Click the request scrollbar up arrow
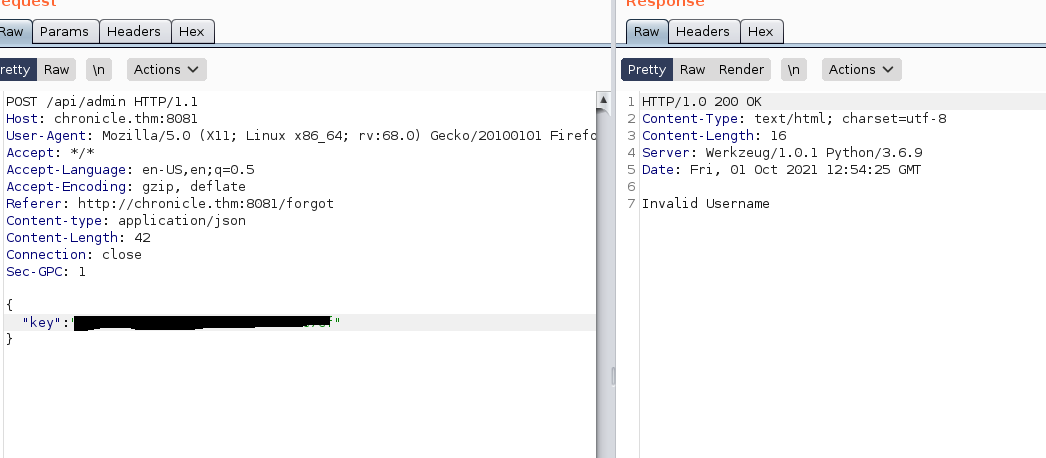1046x458 pixels. (x=603, y=101)
